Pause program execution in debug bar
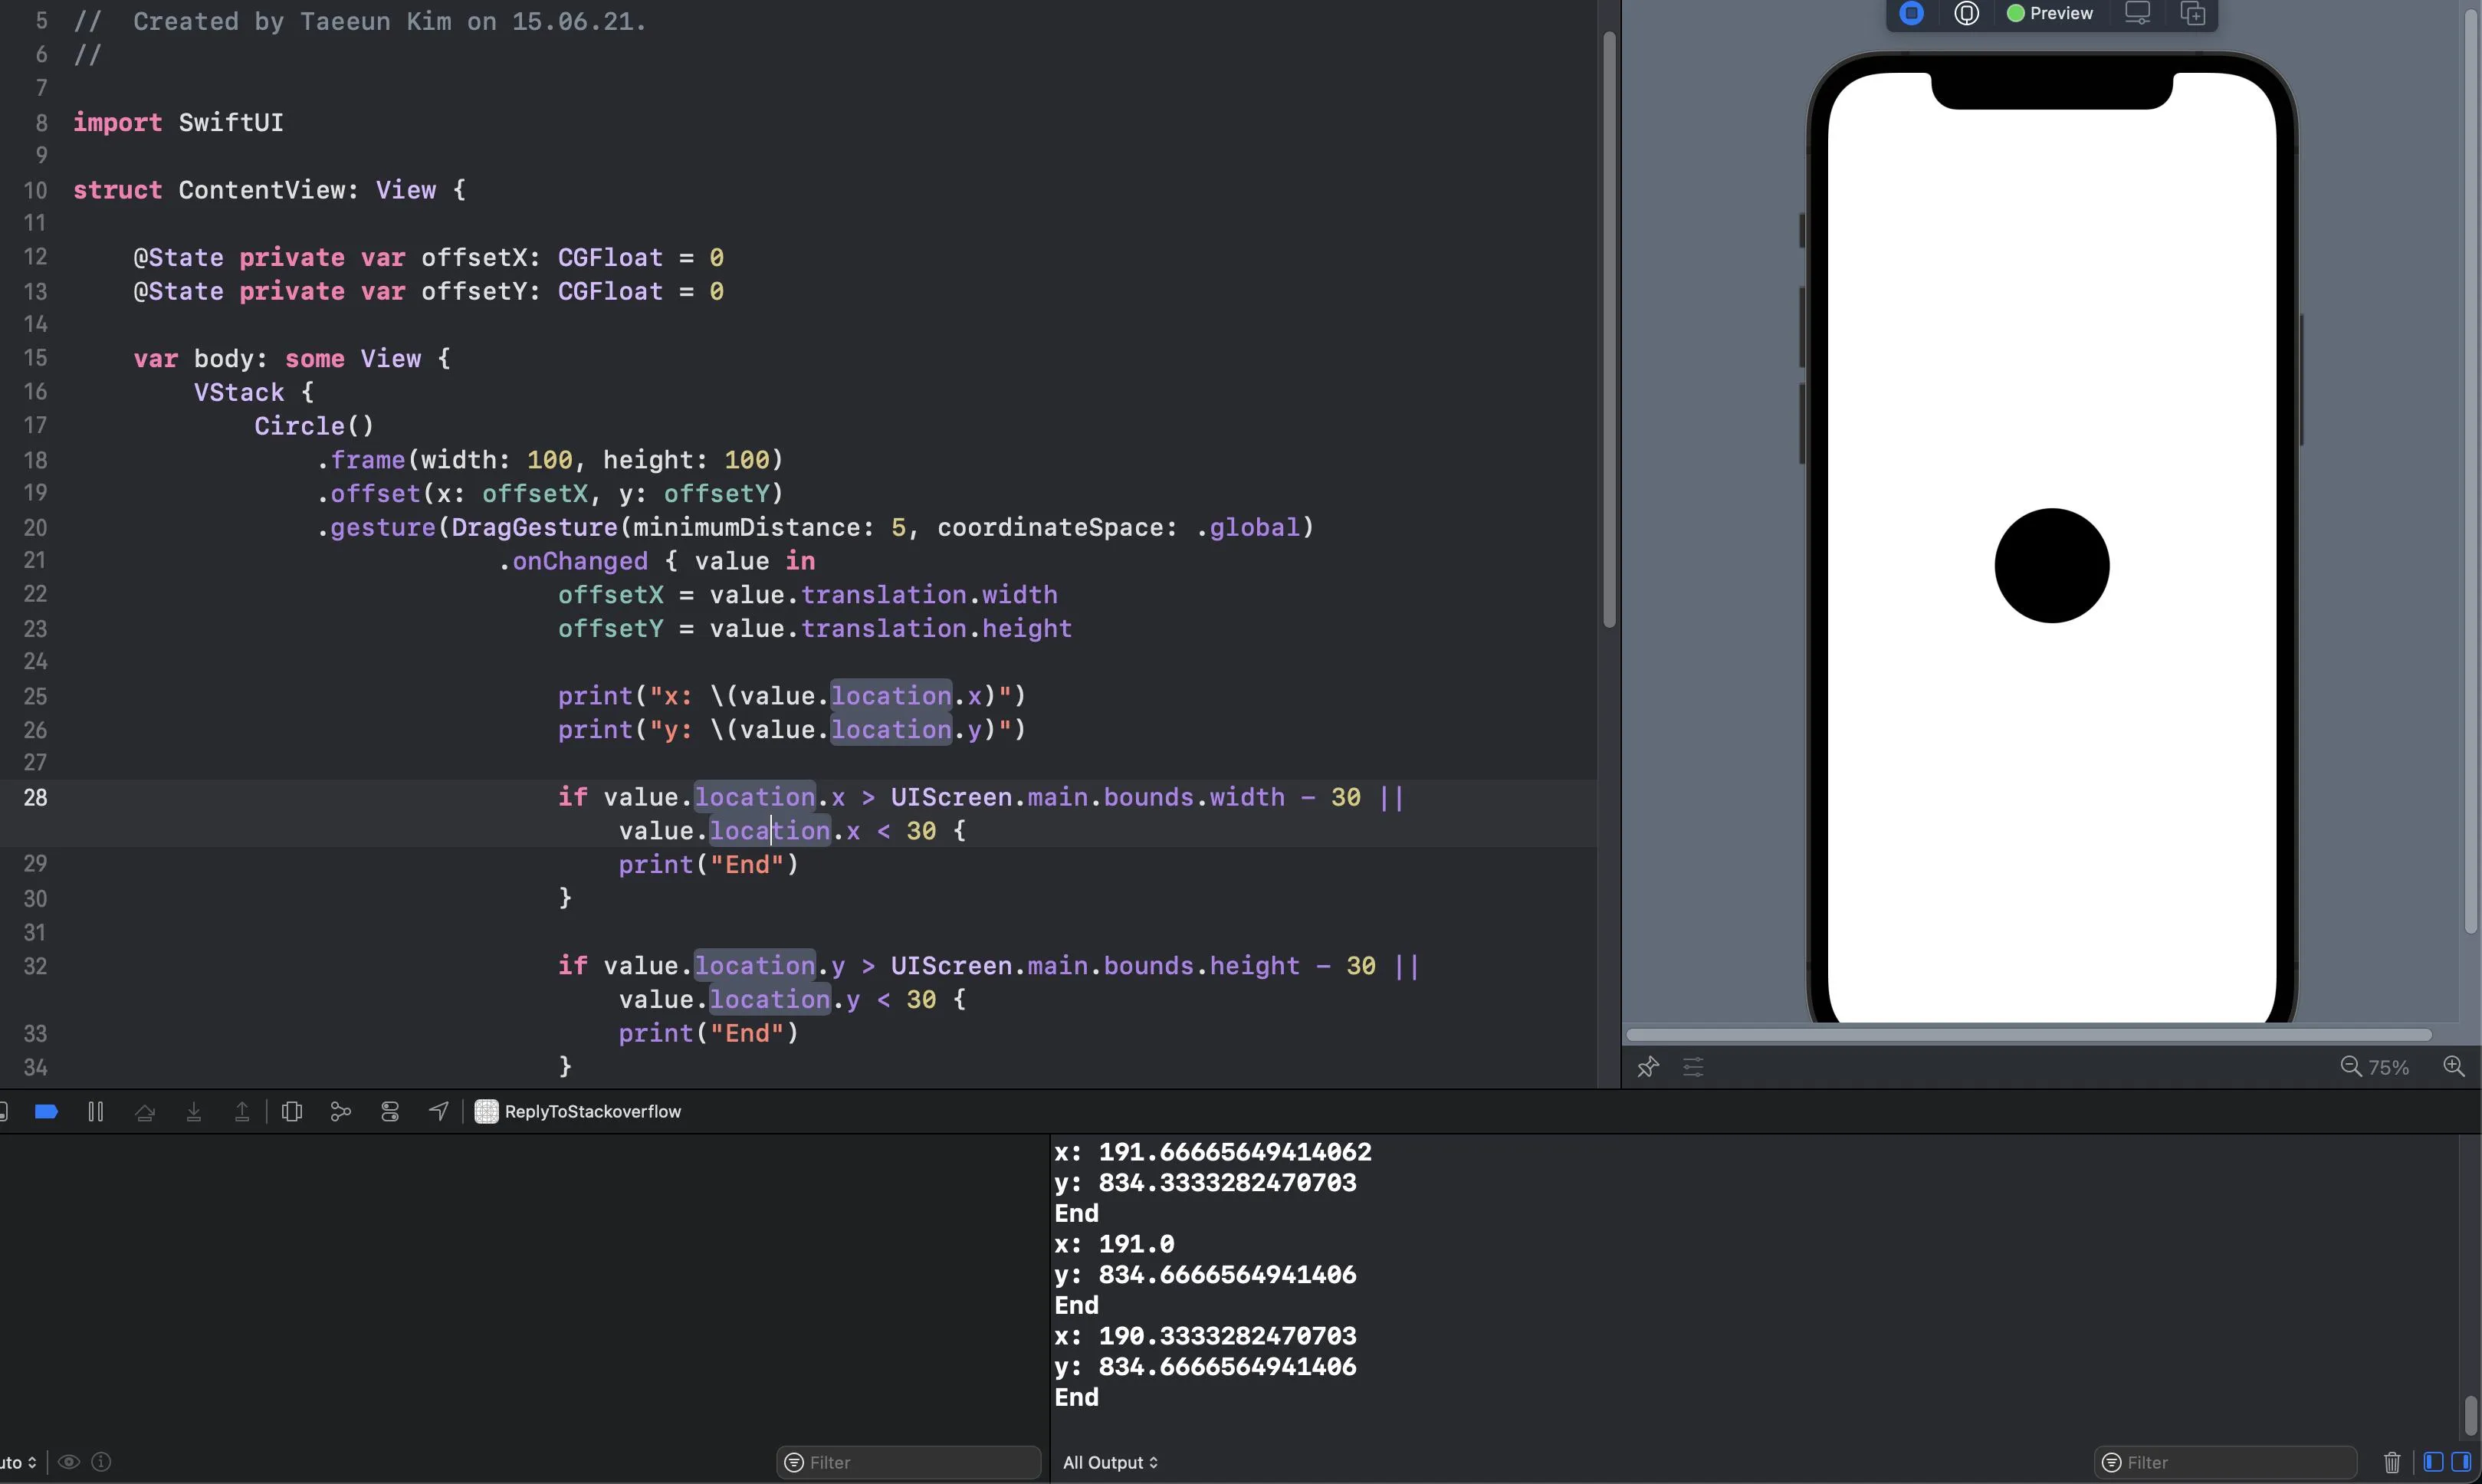This screenshot has width=2482, height=1484. pyautogui.click(x=96, y=1112)
